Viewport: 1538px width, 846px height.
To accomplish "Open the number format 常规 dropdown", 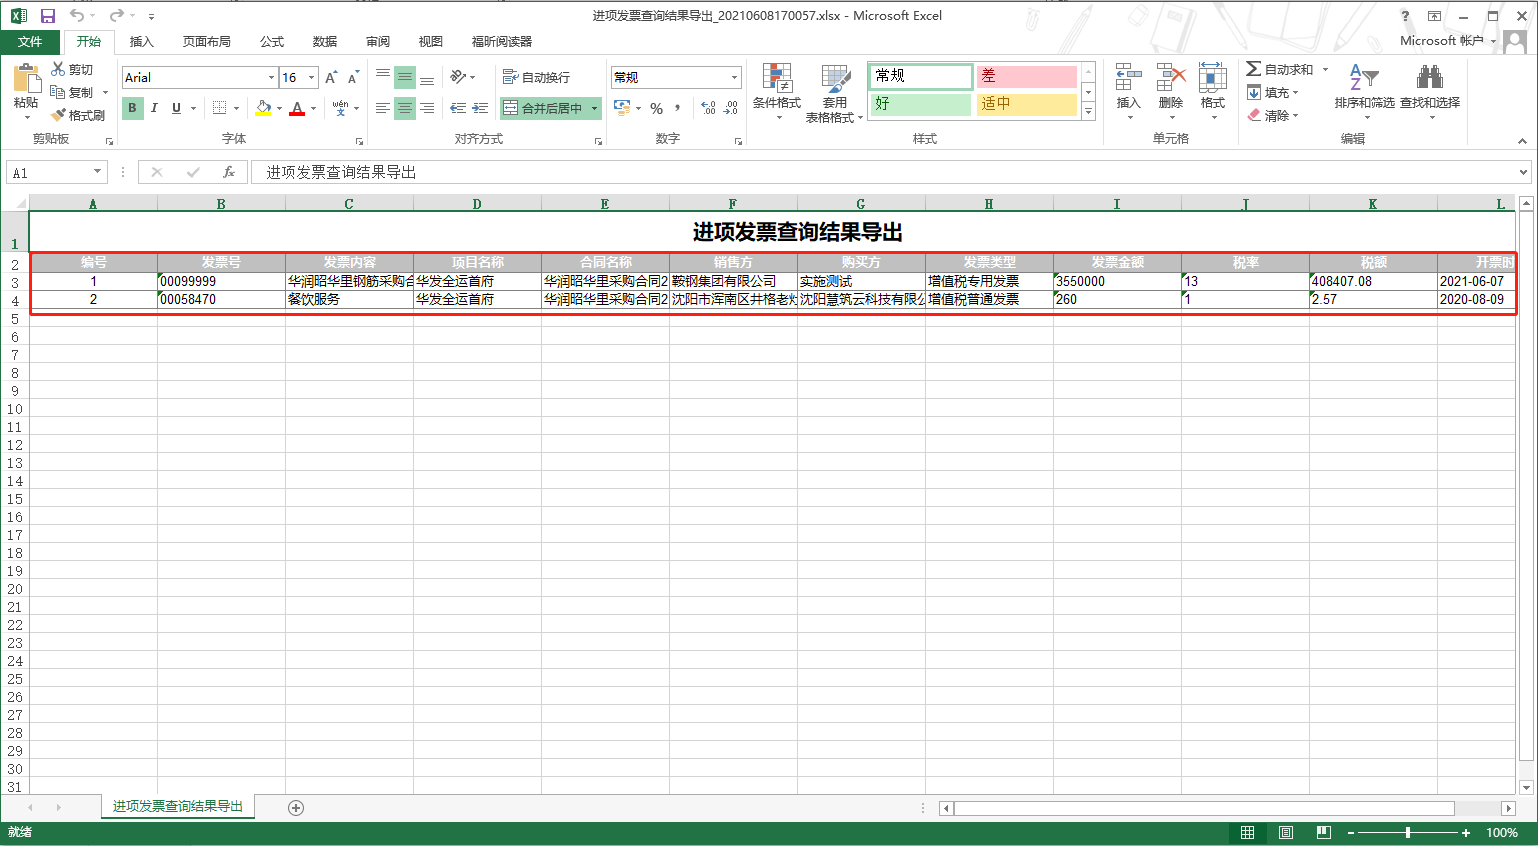I will coord(734,77).
